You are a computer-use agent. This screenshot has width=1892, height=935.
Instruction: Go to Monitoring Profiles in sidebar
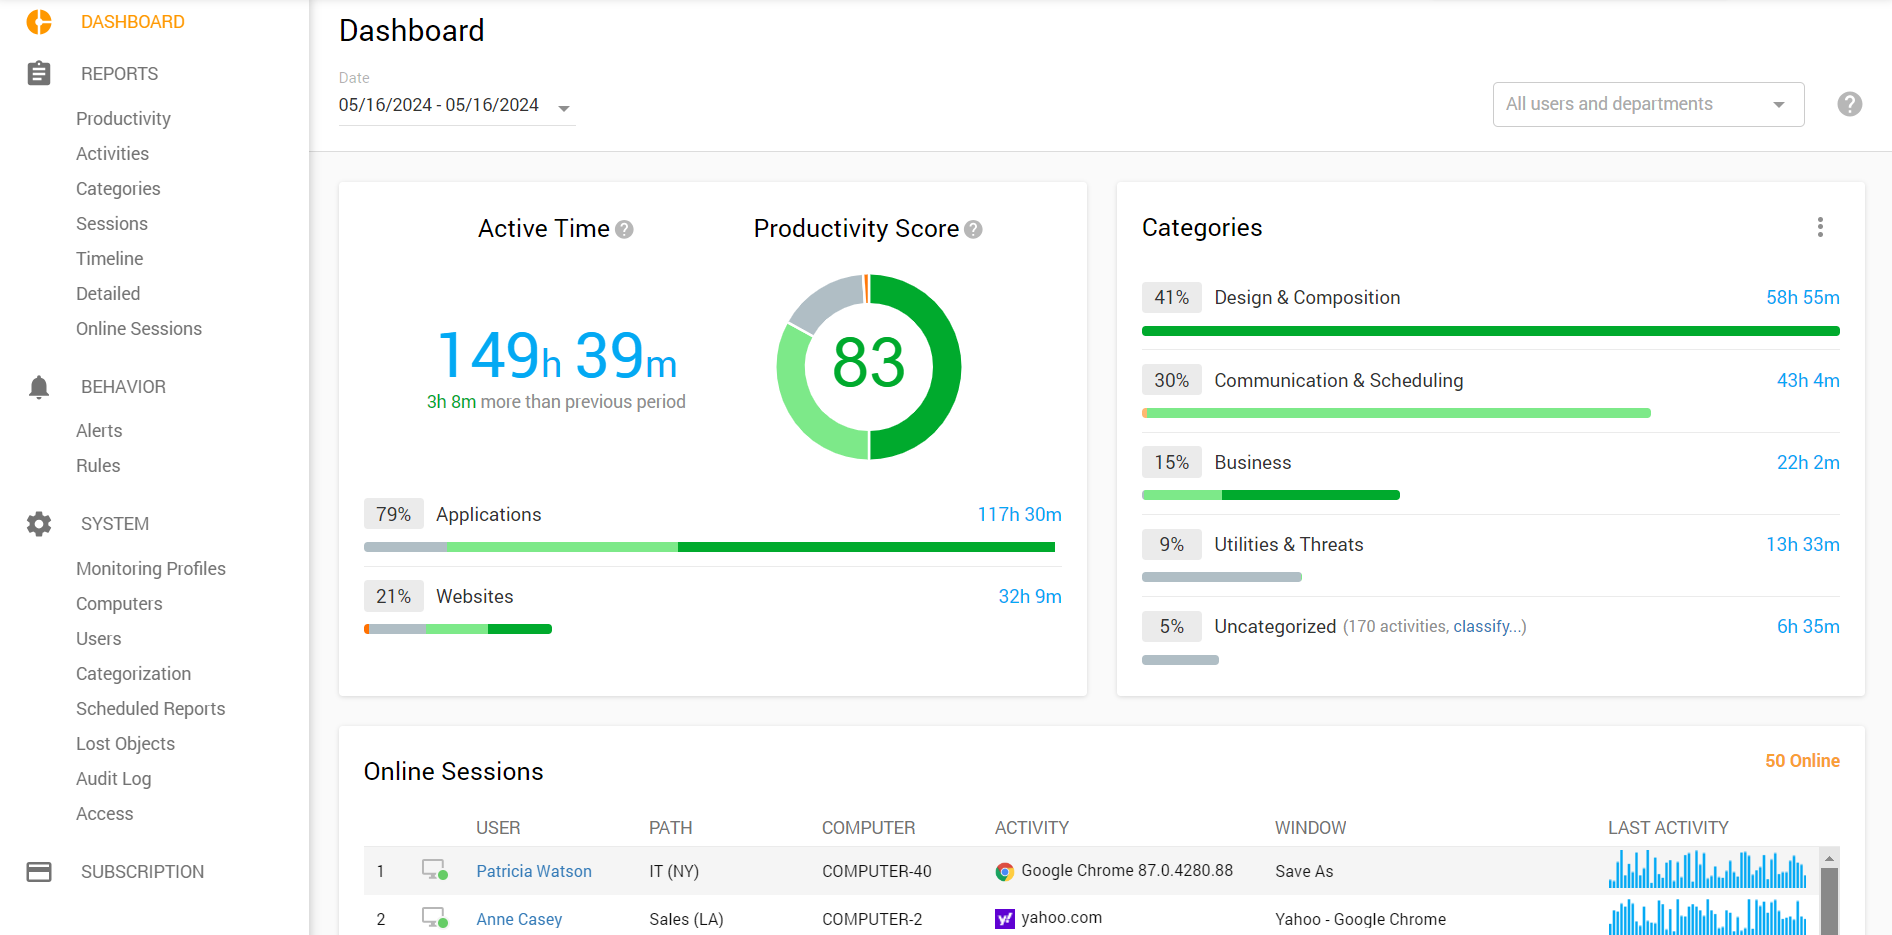[151, 569]
